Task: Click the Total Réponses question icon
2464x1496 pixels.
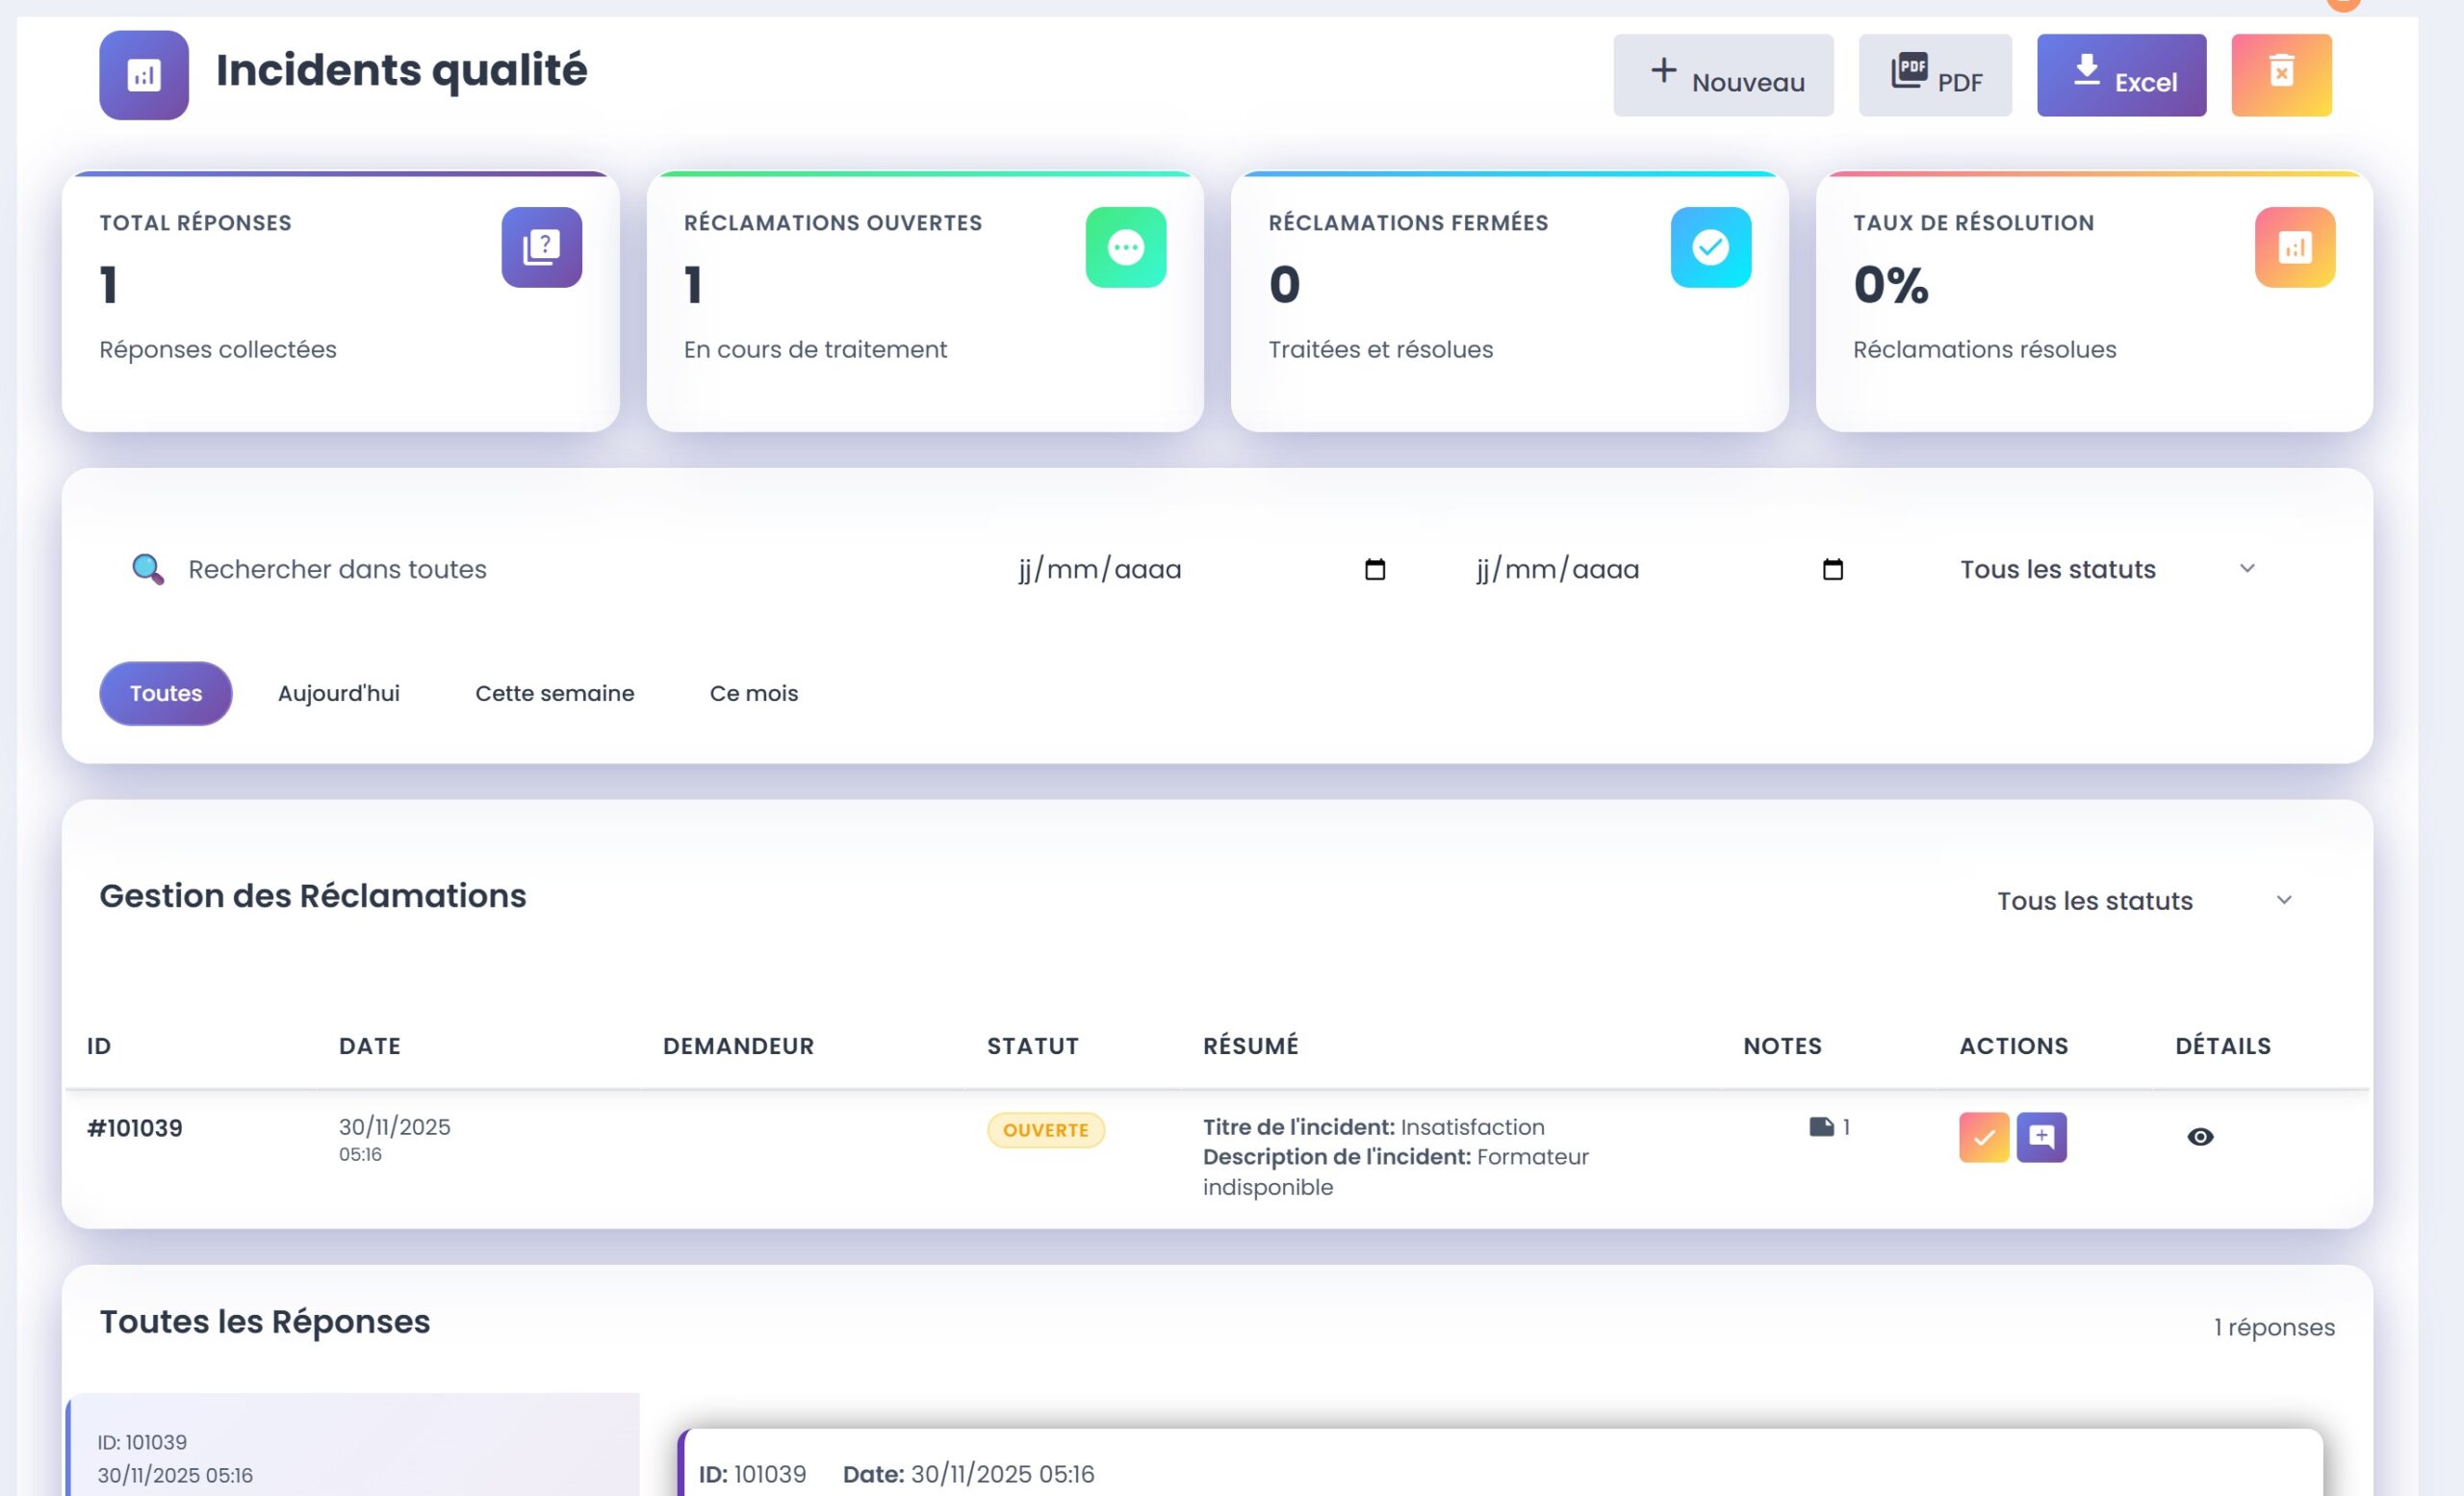Action: (x=541, y=247)
